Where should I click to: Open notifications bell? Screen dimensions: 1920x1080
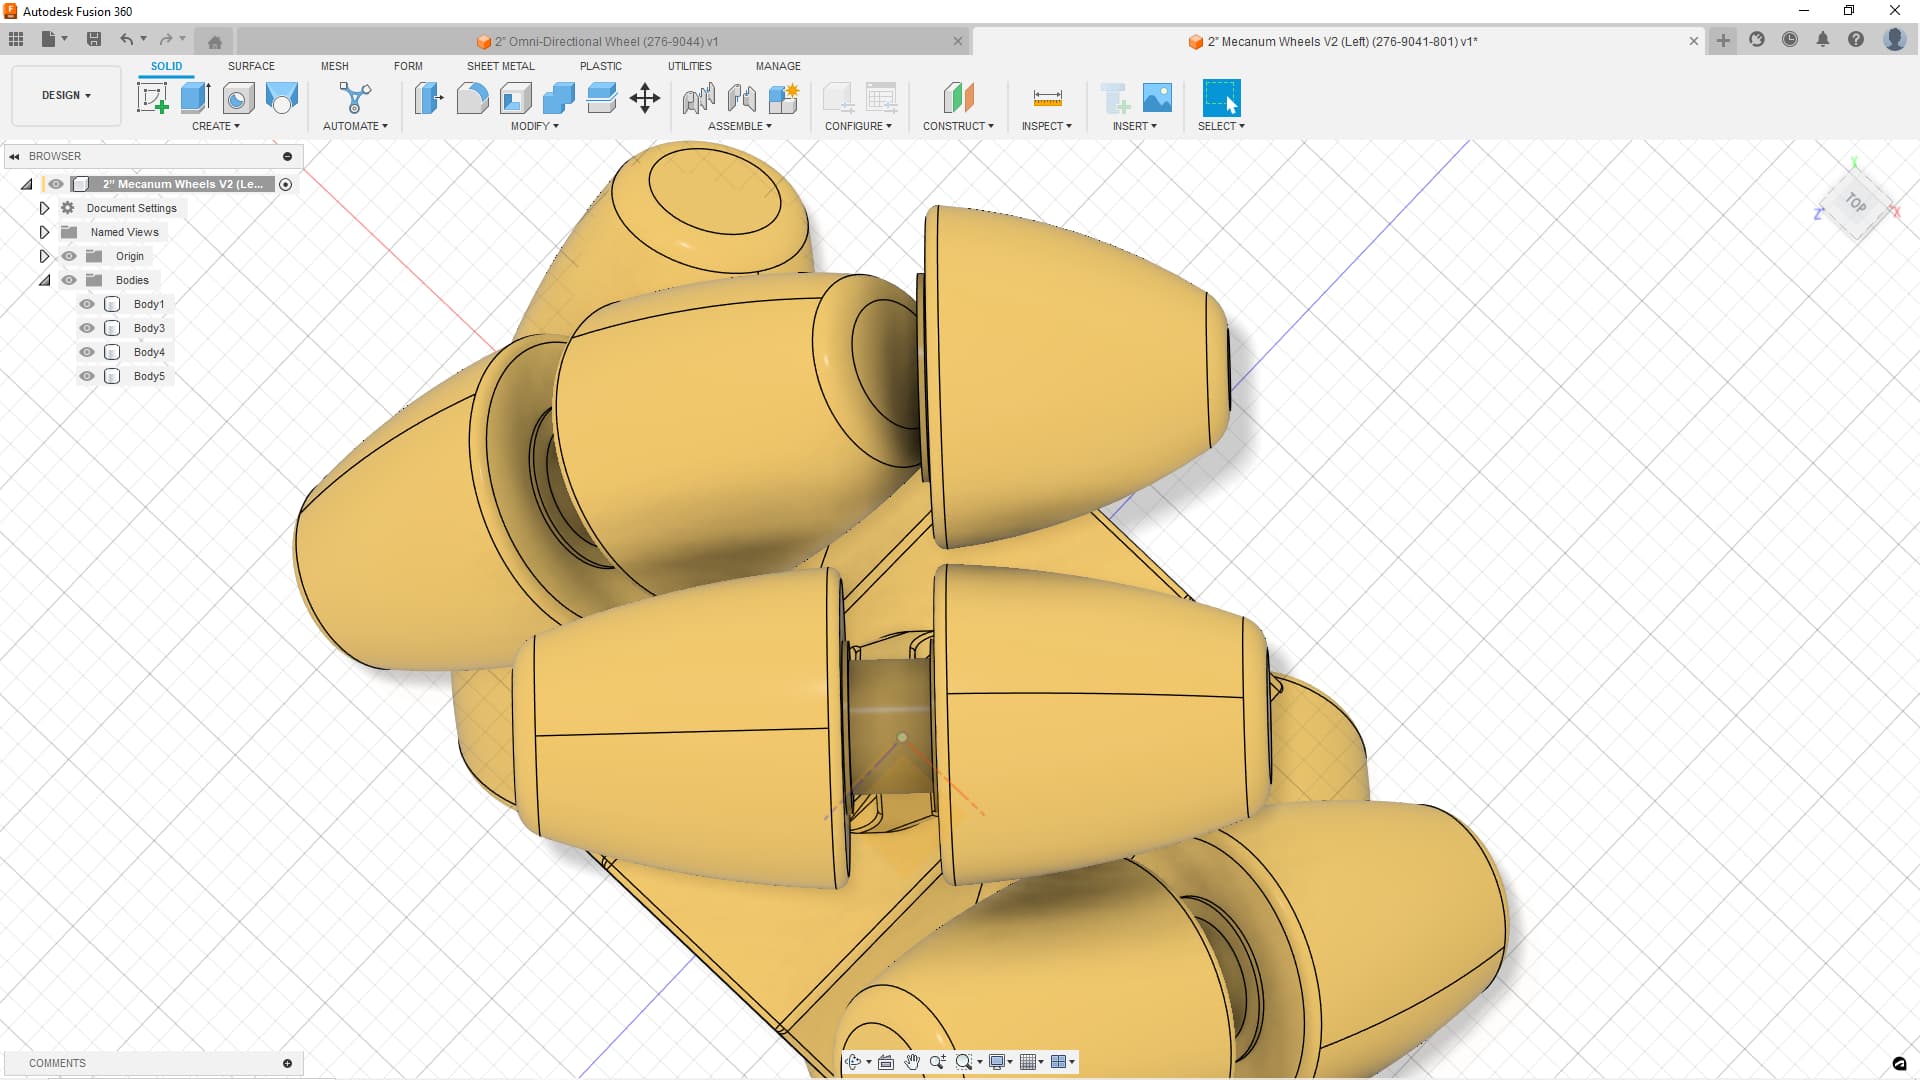pos(1822,40)
